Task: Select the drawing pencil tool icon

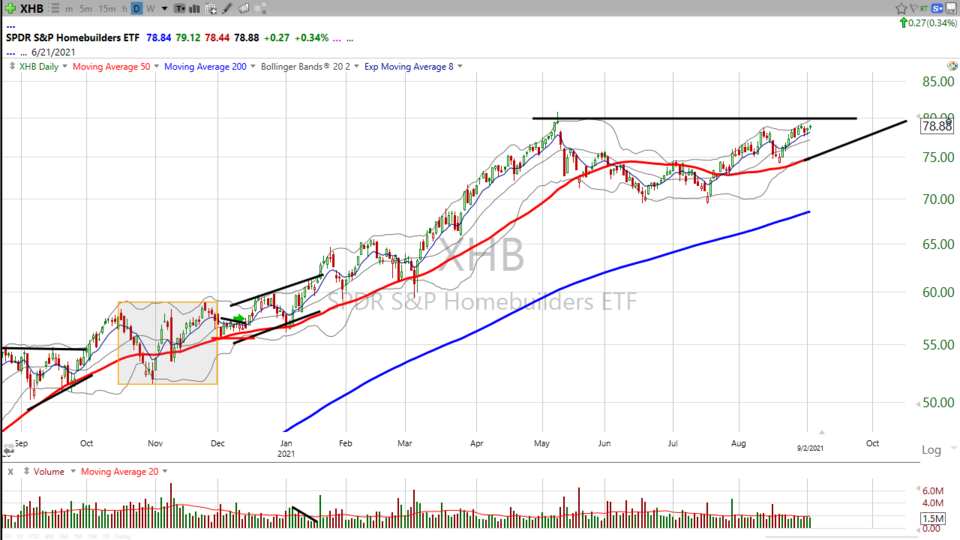Action: point(227,9)
